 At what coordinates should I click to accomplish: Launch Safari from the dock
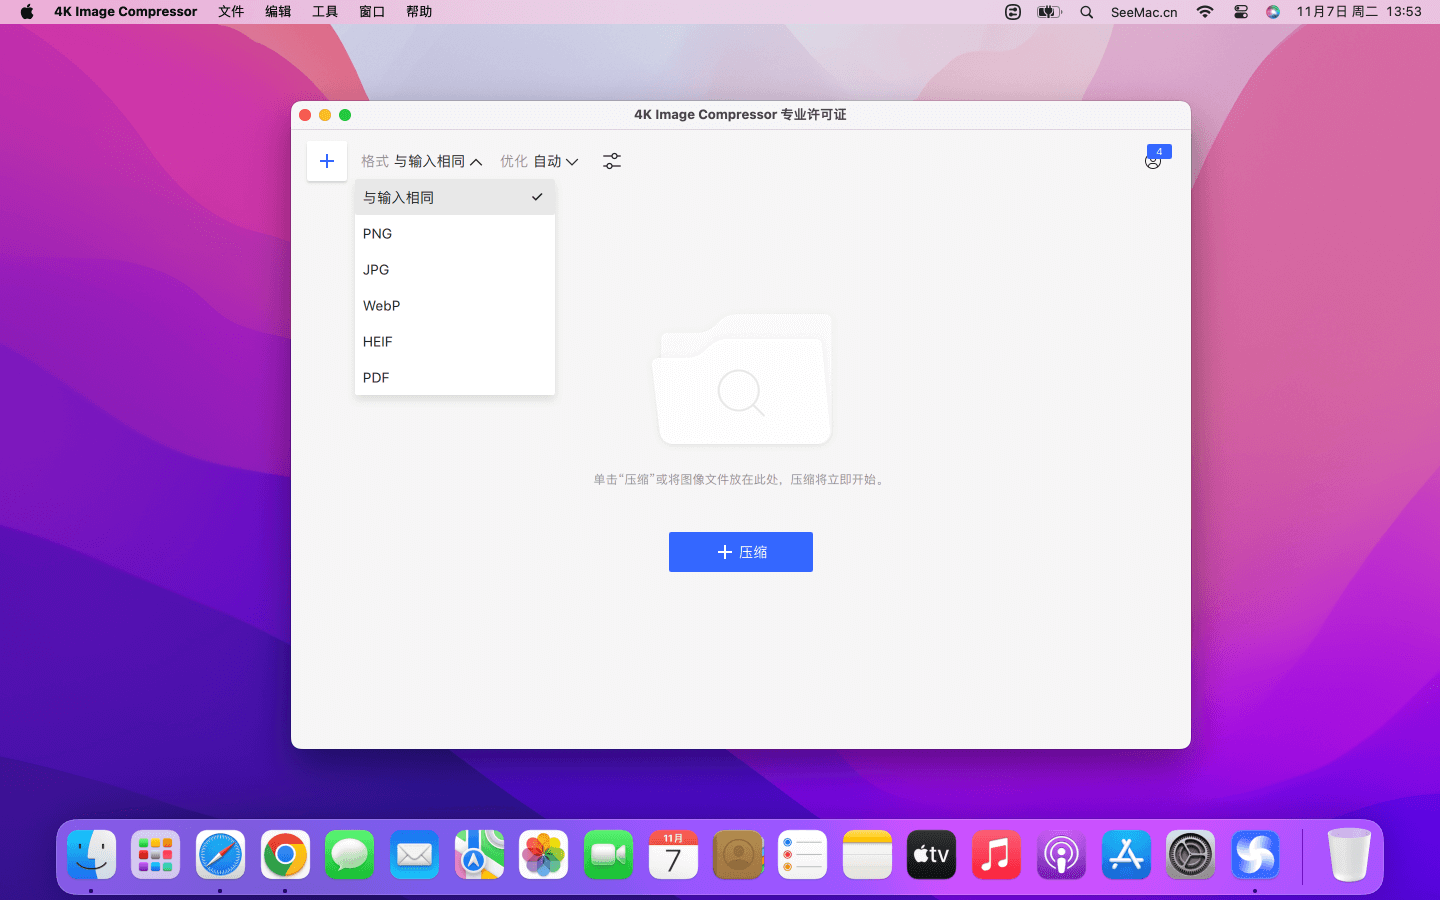coord(220,855)
